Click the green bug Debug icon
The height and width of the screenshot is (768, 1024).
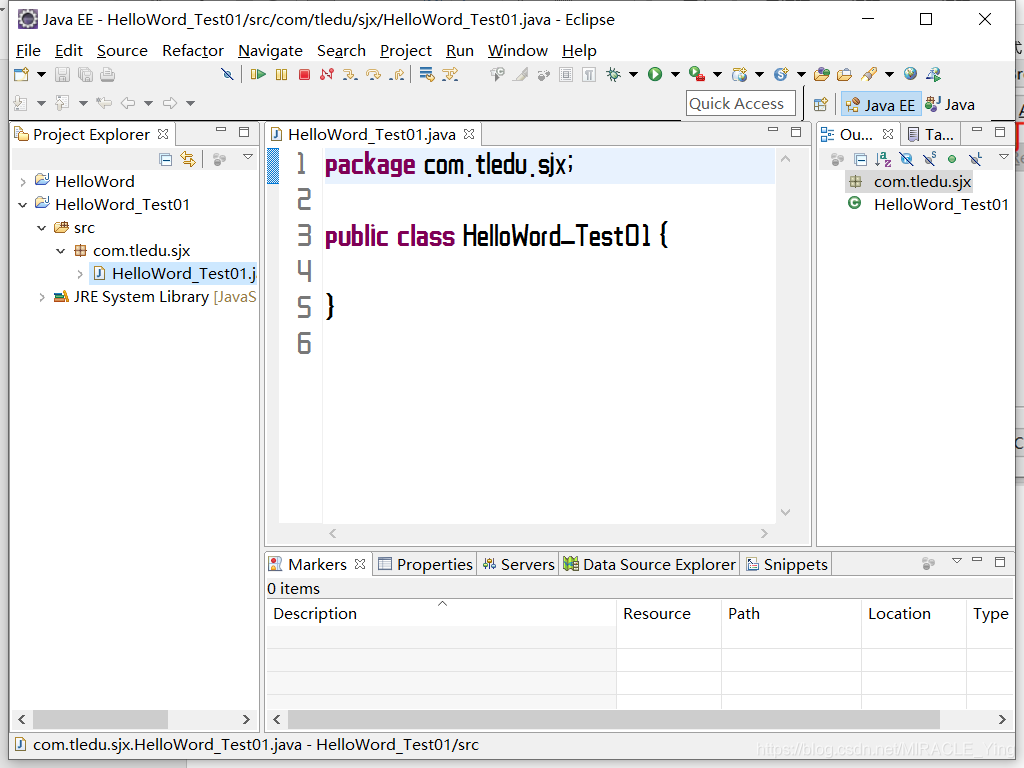coord(613,74)
